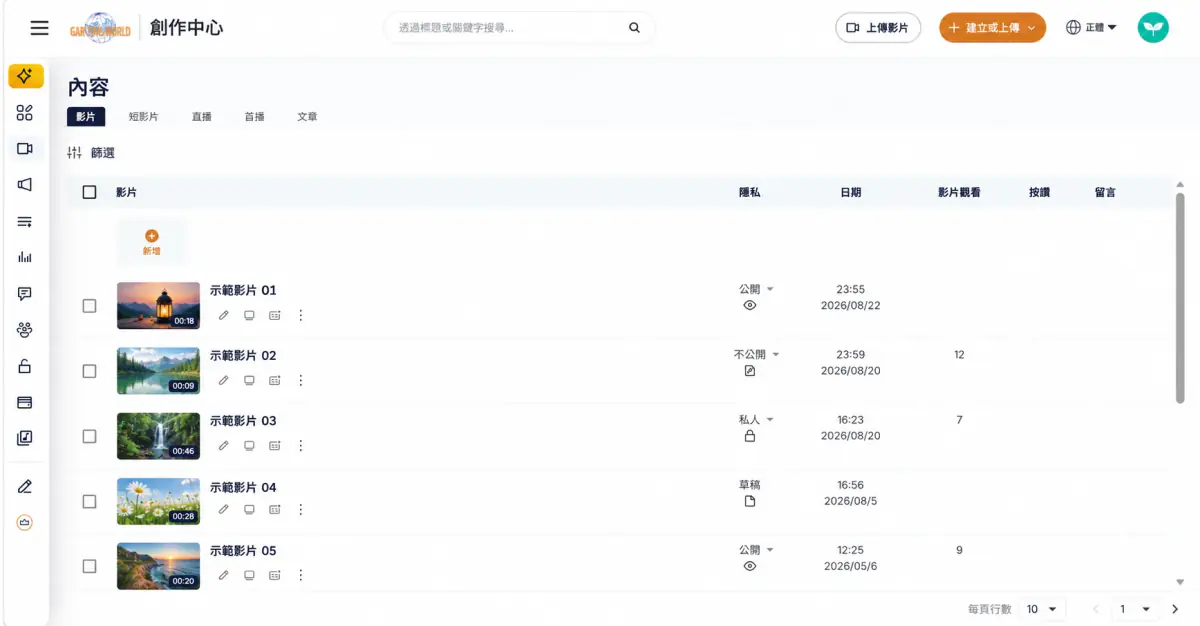
Task: Open 公開 privacy dropdown for 示範影片 05
Action: [756, 550]
